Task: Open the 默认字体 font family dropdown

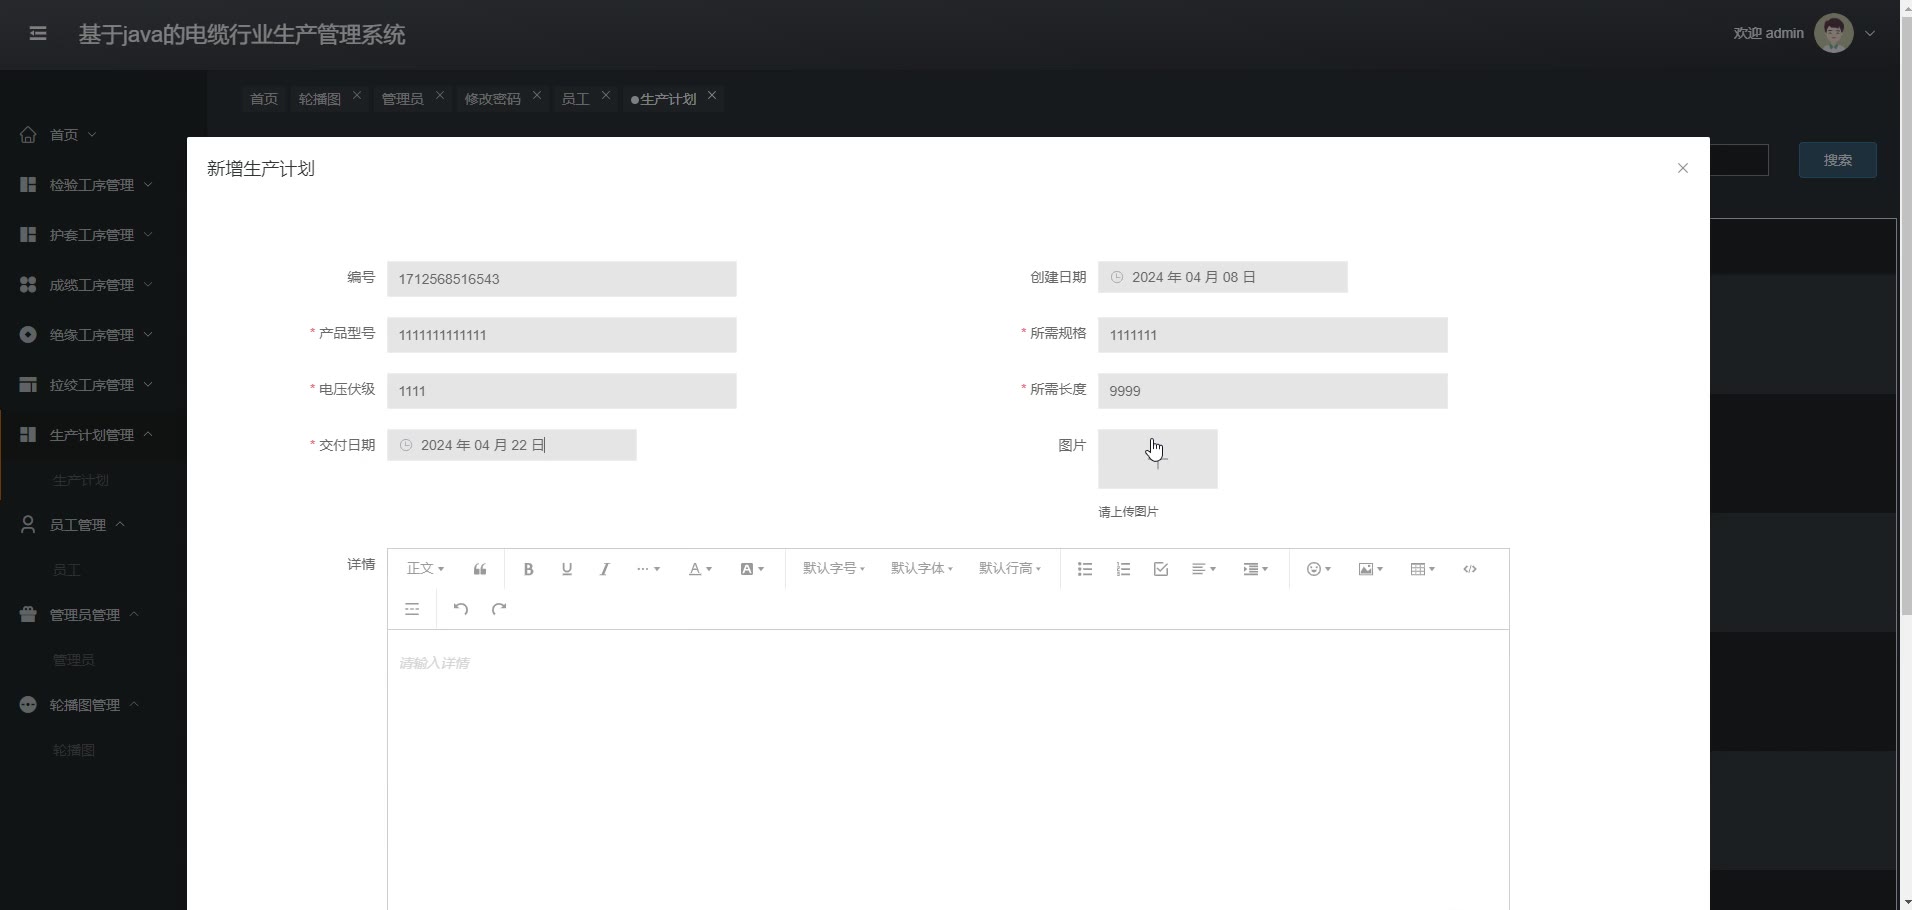Action: 921,568
